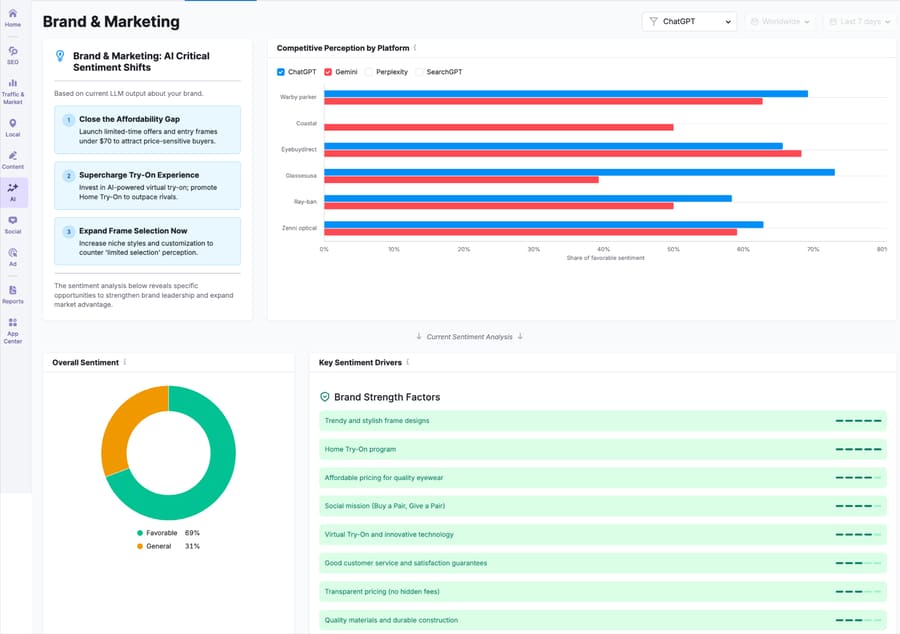Open the ChatGPT platform dropdown
The height and width of the screenshot is (634, 900).
[689, 21]
